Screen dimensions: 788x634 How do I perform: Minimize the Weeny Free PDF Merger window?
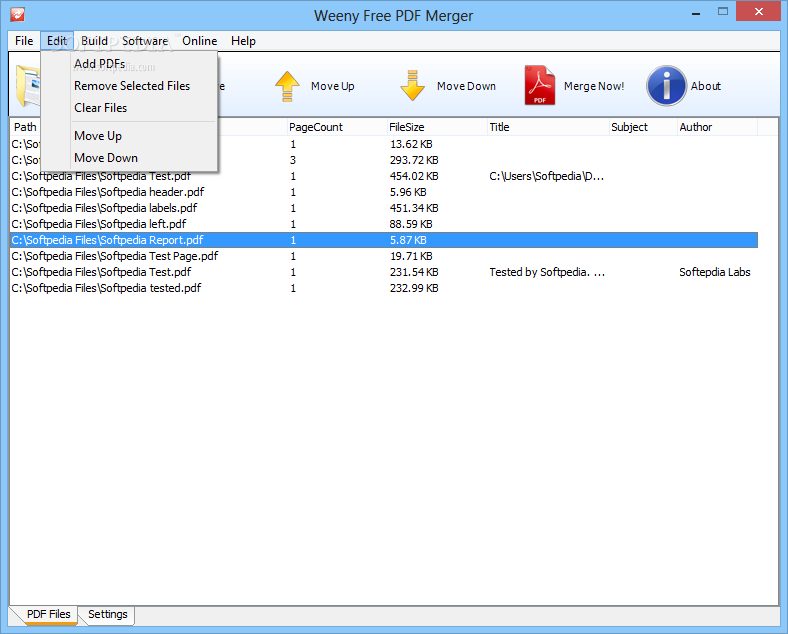(x=696, y=13)
